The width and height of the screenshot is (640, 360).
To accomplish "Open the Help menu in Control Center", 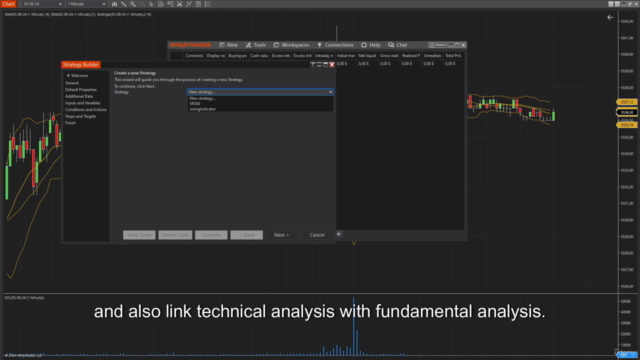I will click(371, 45).
